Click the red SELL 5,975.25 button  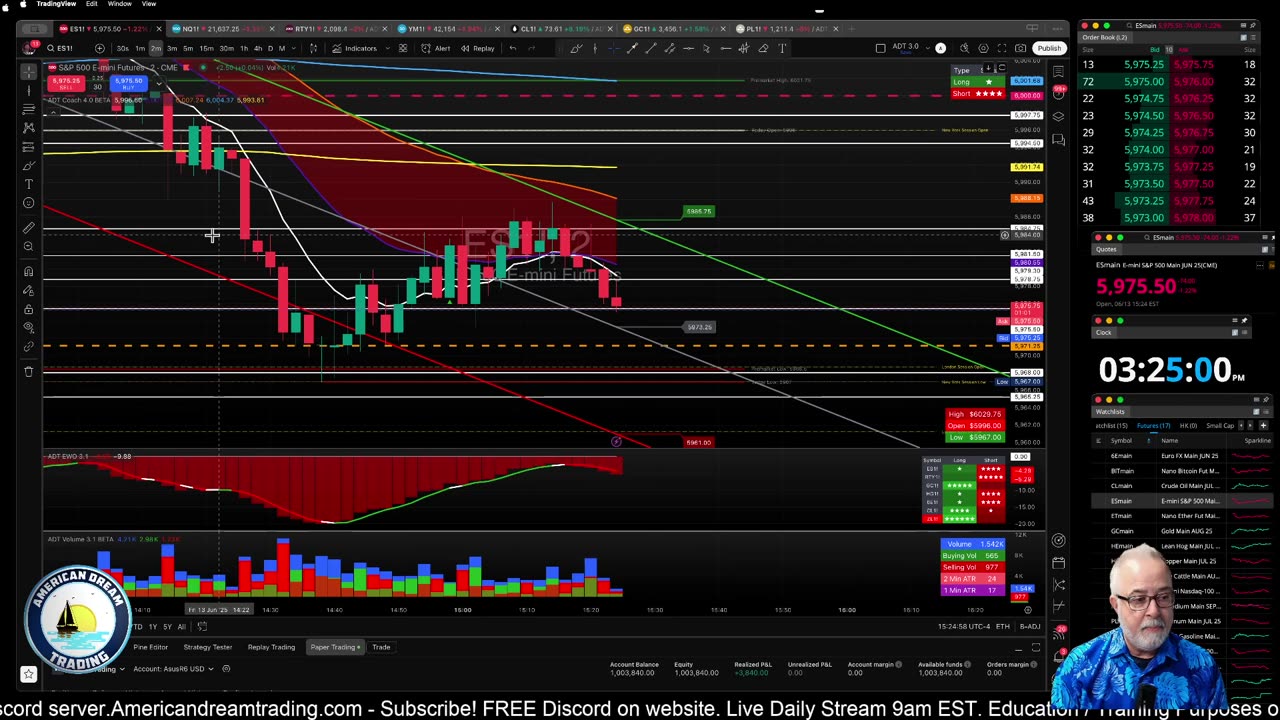tap(67, 84)
